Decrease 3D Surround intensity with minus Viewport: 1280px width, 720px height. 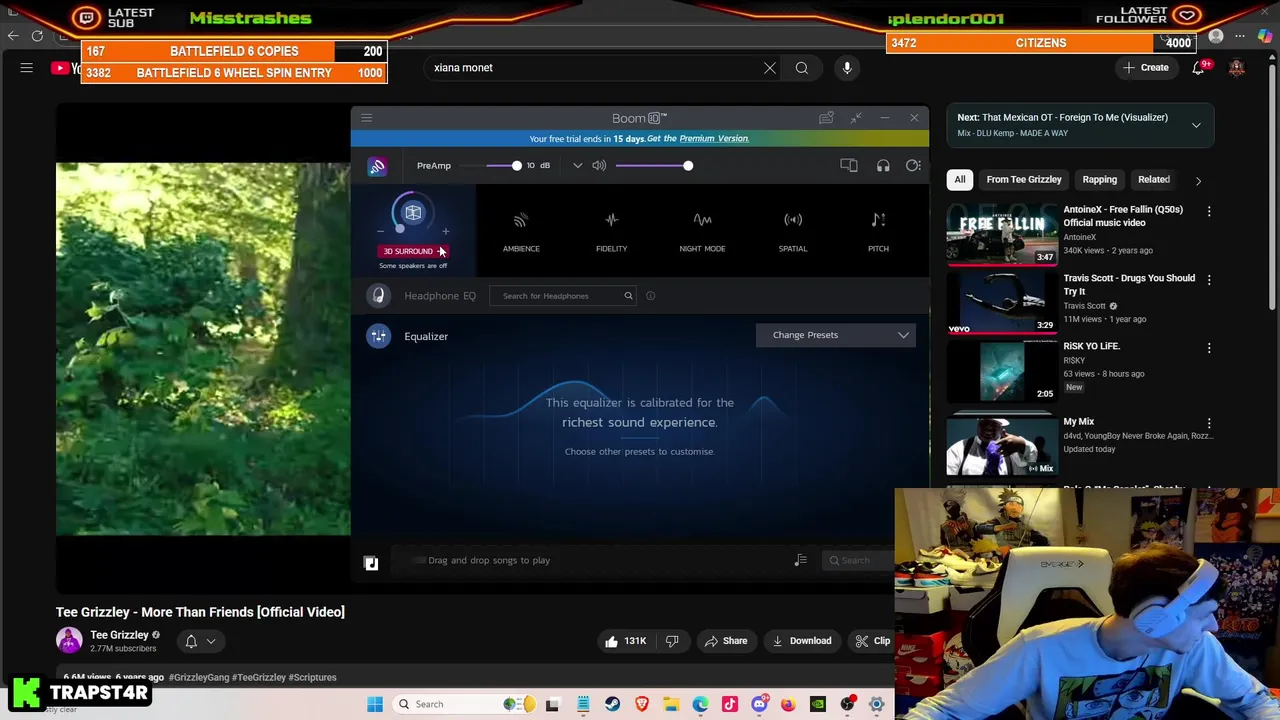380,231
